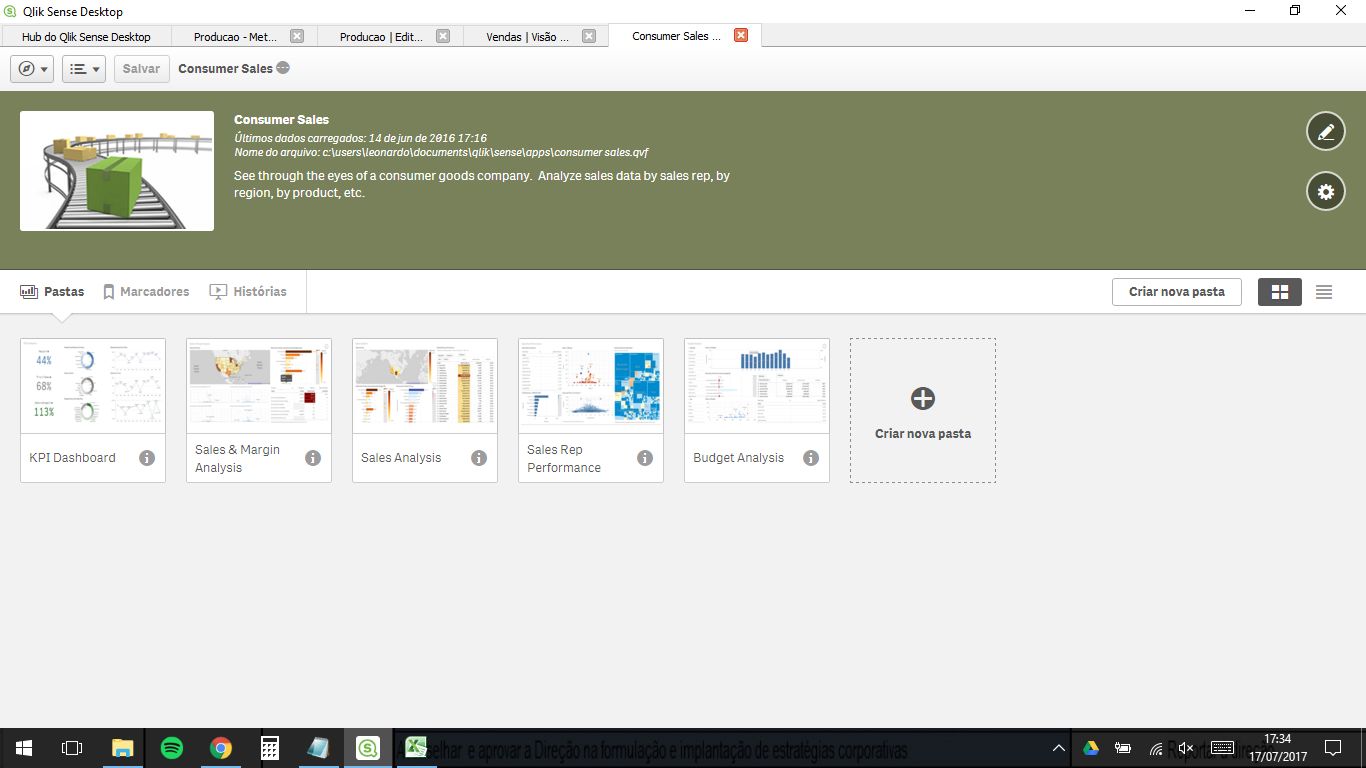Show info for Sales & Margin Analysis sheet

coord(313,458)
